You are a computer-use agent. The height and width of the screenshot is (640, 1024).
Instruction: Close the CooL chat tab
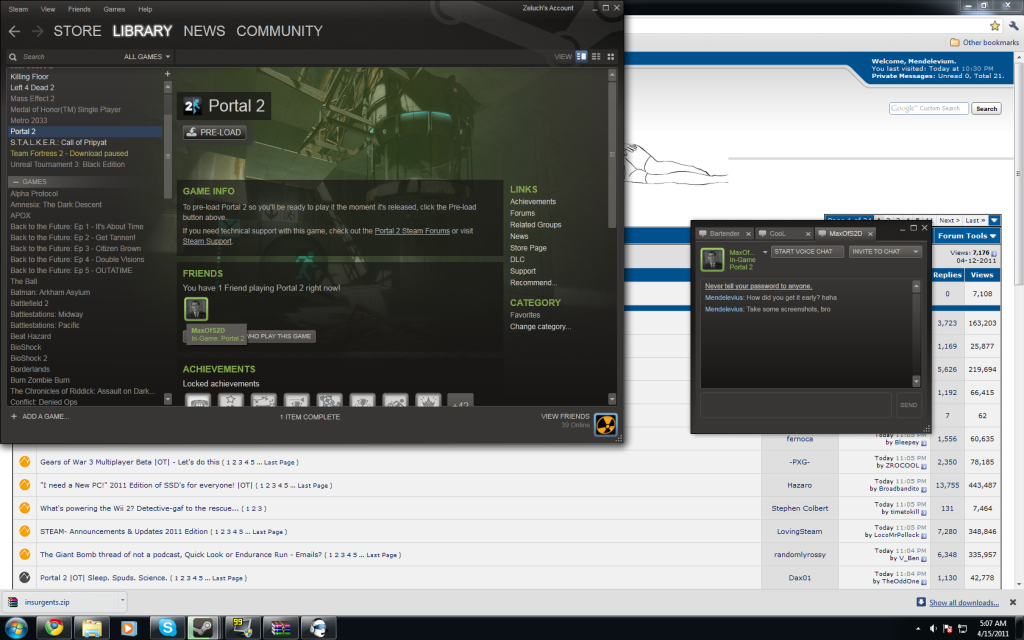tap(808, 234)
